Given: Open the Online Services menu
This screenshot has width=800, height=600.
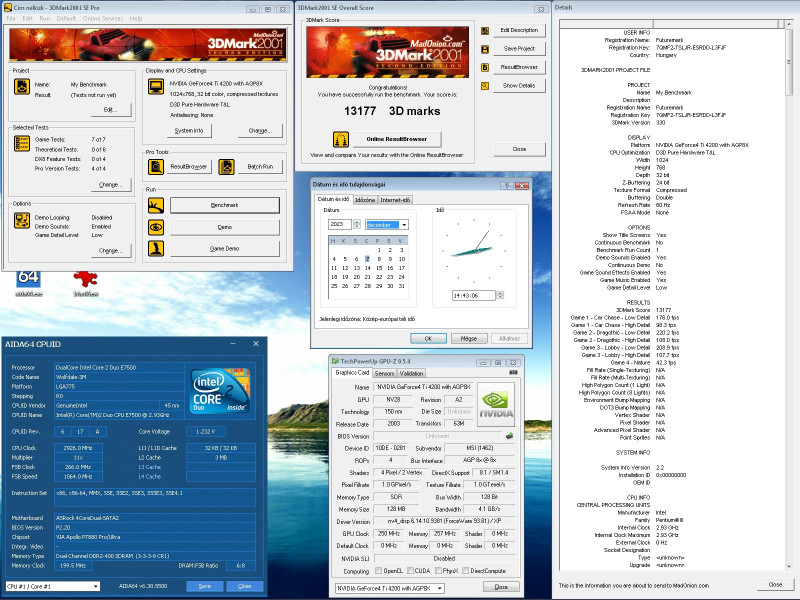Looking at the screenshot, I should [x=103, y=18].
